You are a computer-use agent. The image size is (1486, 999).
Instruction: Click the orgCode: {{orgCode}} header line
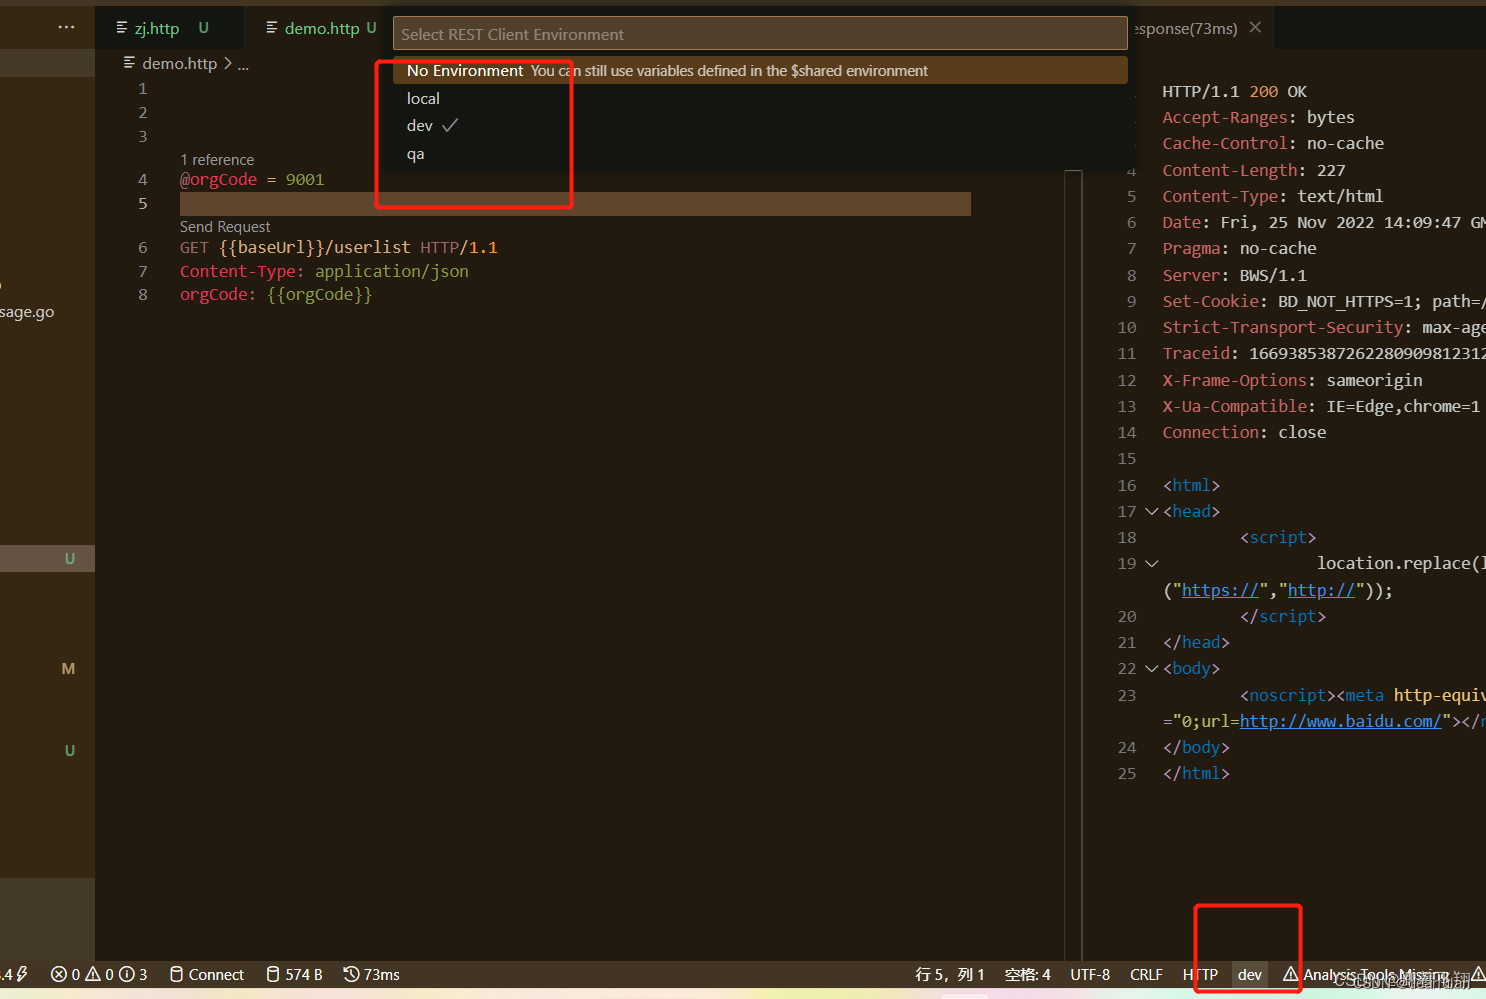[276, 295]
